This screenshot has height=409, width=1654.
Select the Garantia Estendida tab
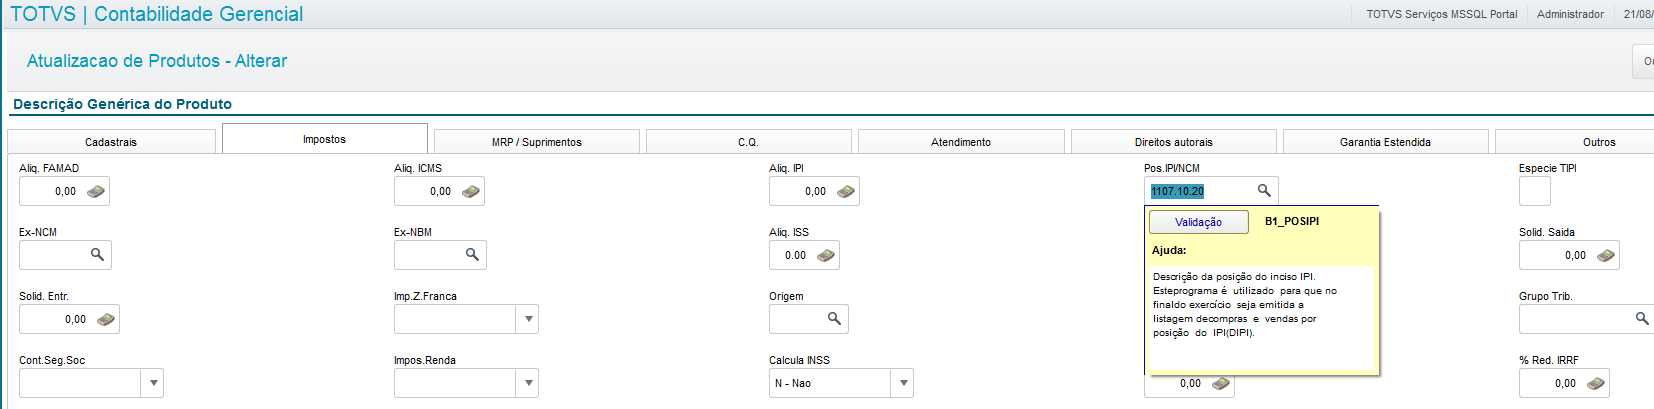point(1385,142)
